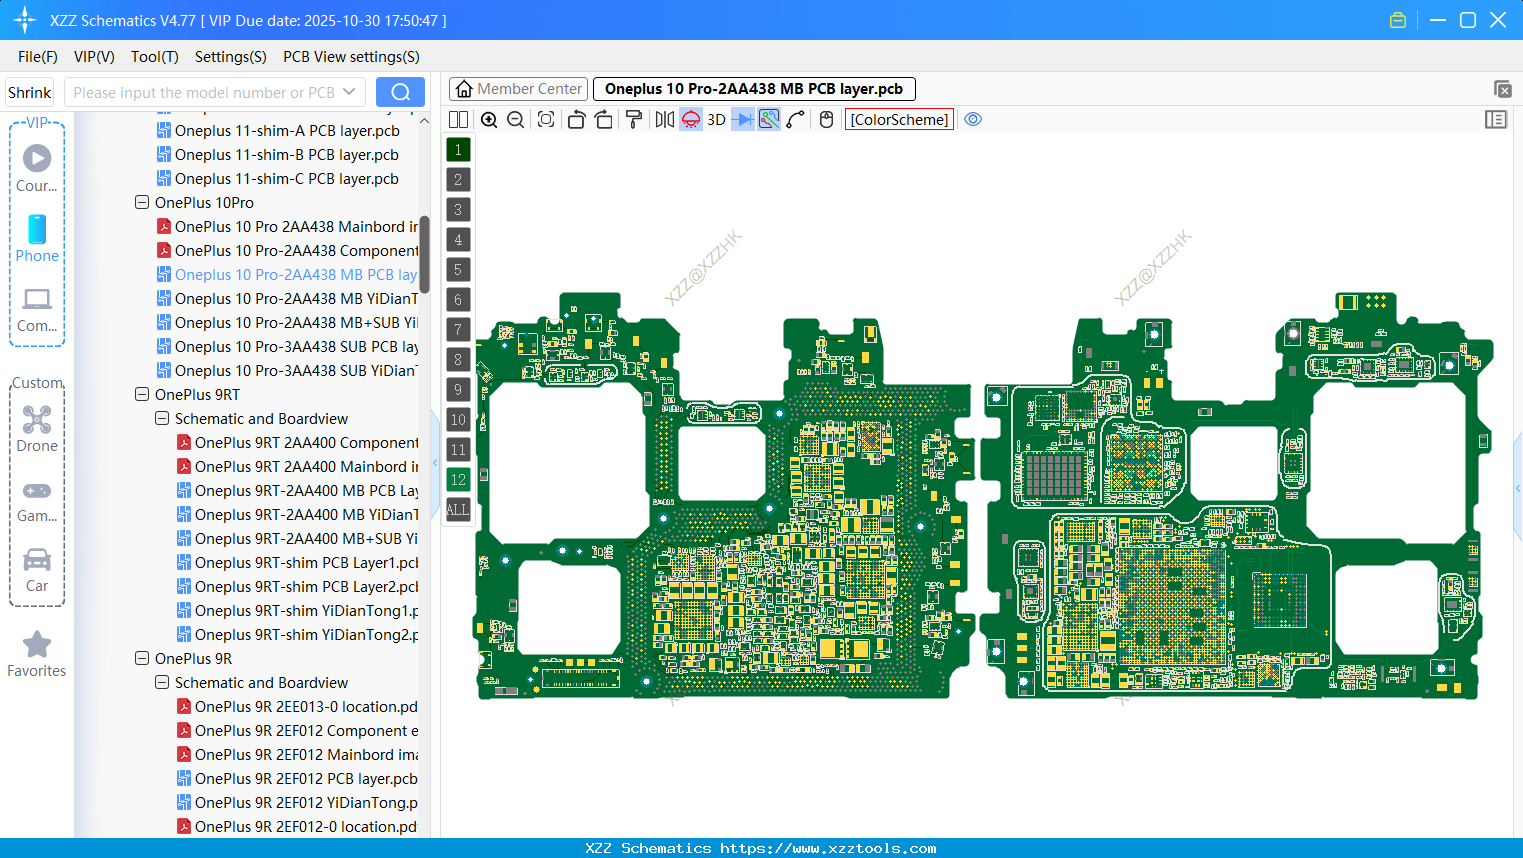Screen dimensions: 1523x858
Task: Open the PCB View settings menu
Action: click(350, 57)
